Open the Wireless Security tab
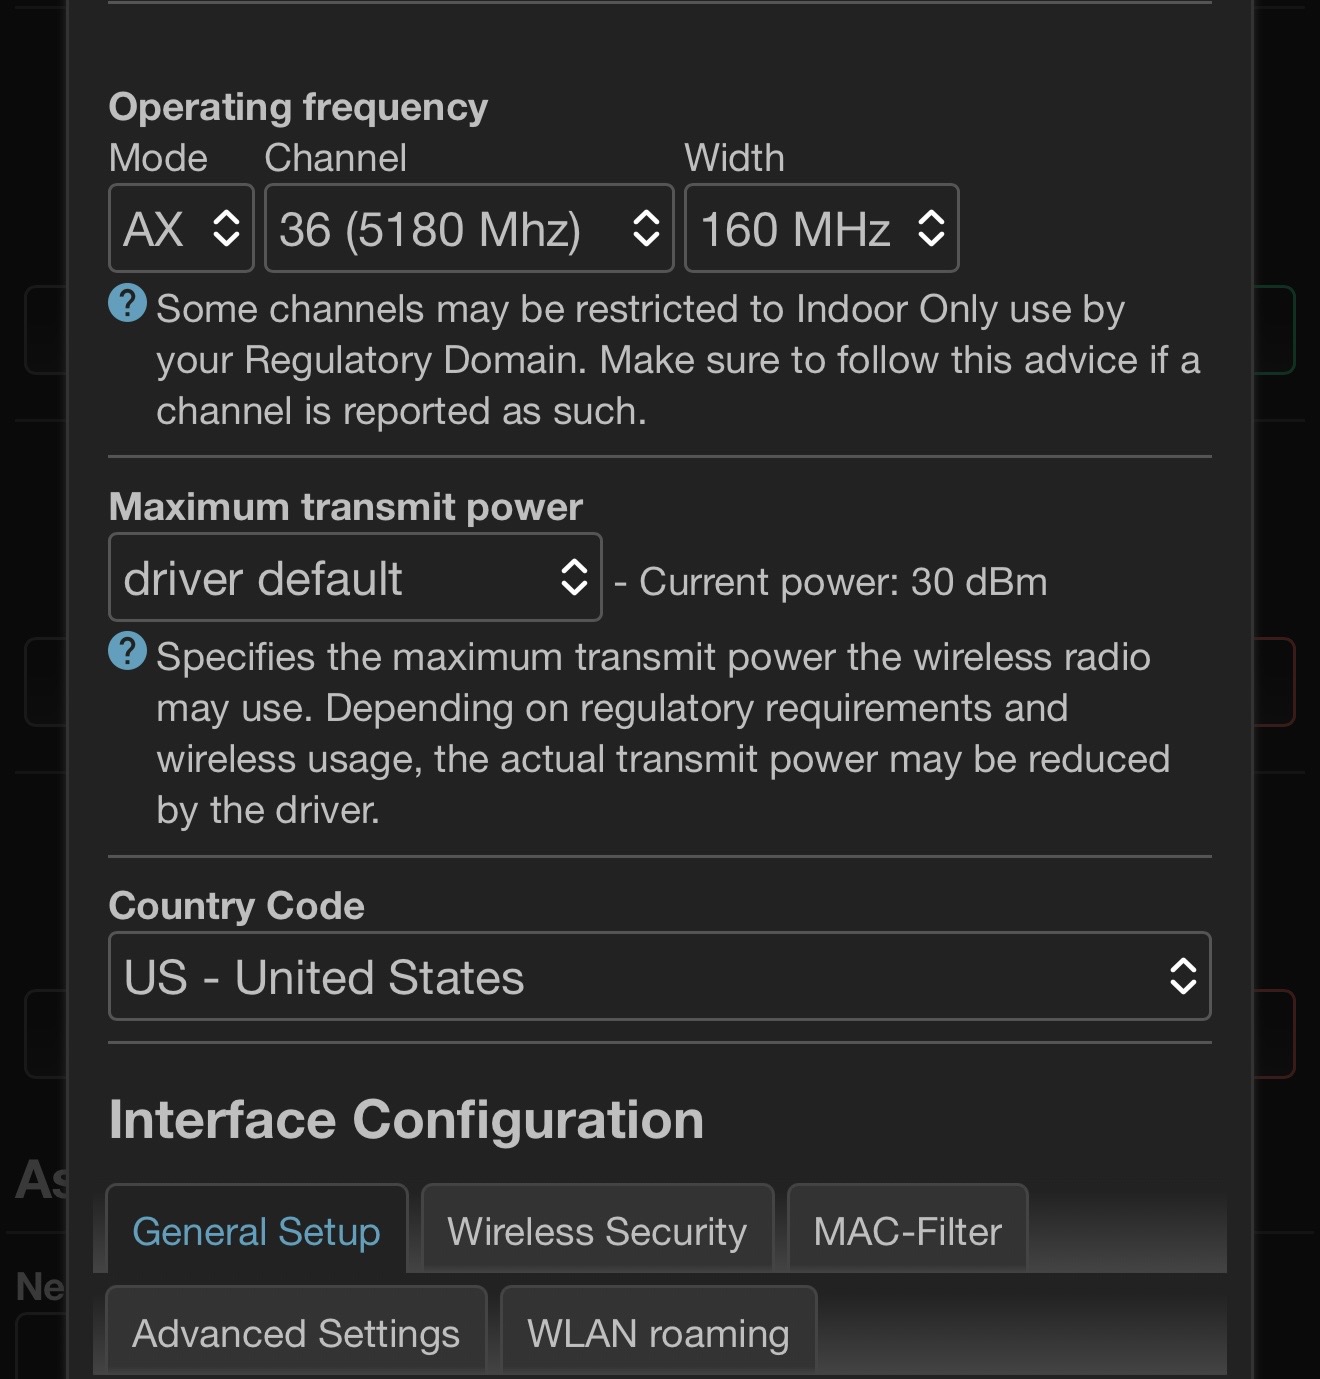The image size is (1320, 1379). [x=597, y=1231]
